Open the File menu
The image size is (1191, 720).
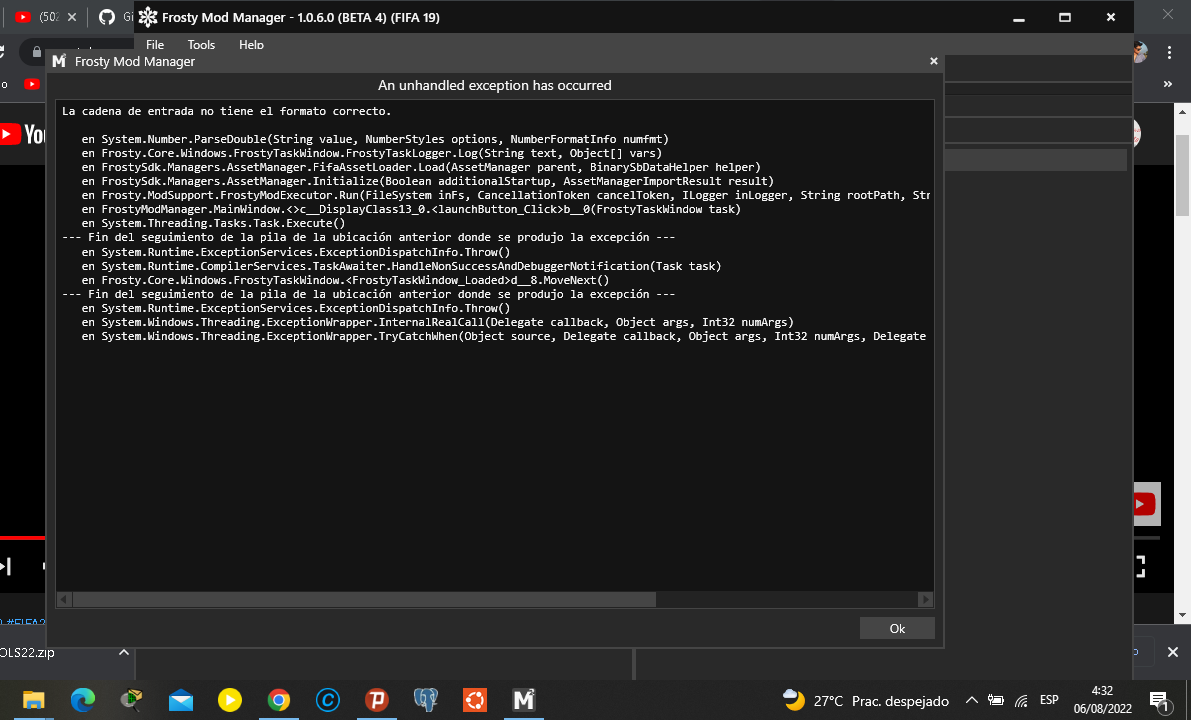[x=155, y=45]
